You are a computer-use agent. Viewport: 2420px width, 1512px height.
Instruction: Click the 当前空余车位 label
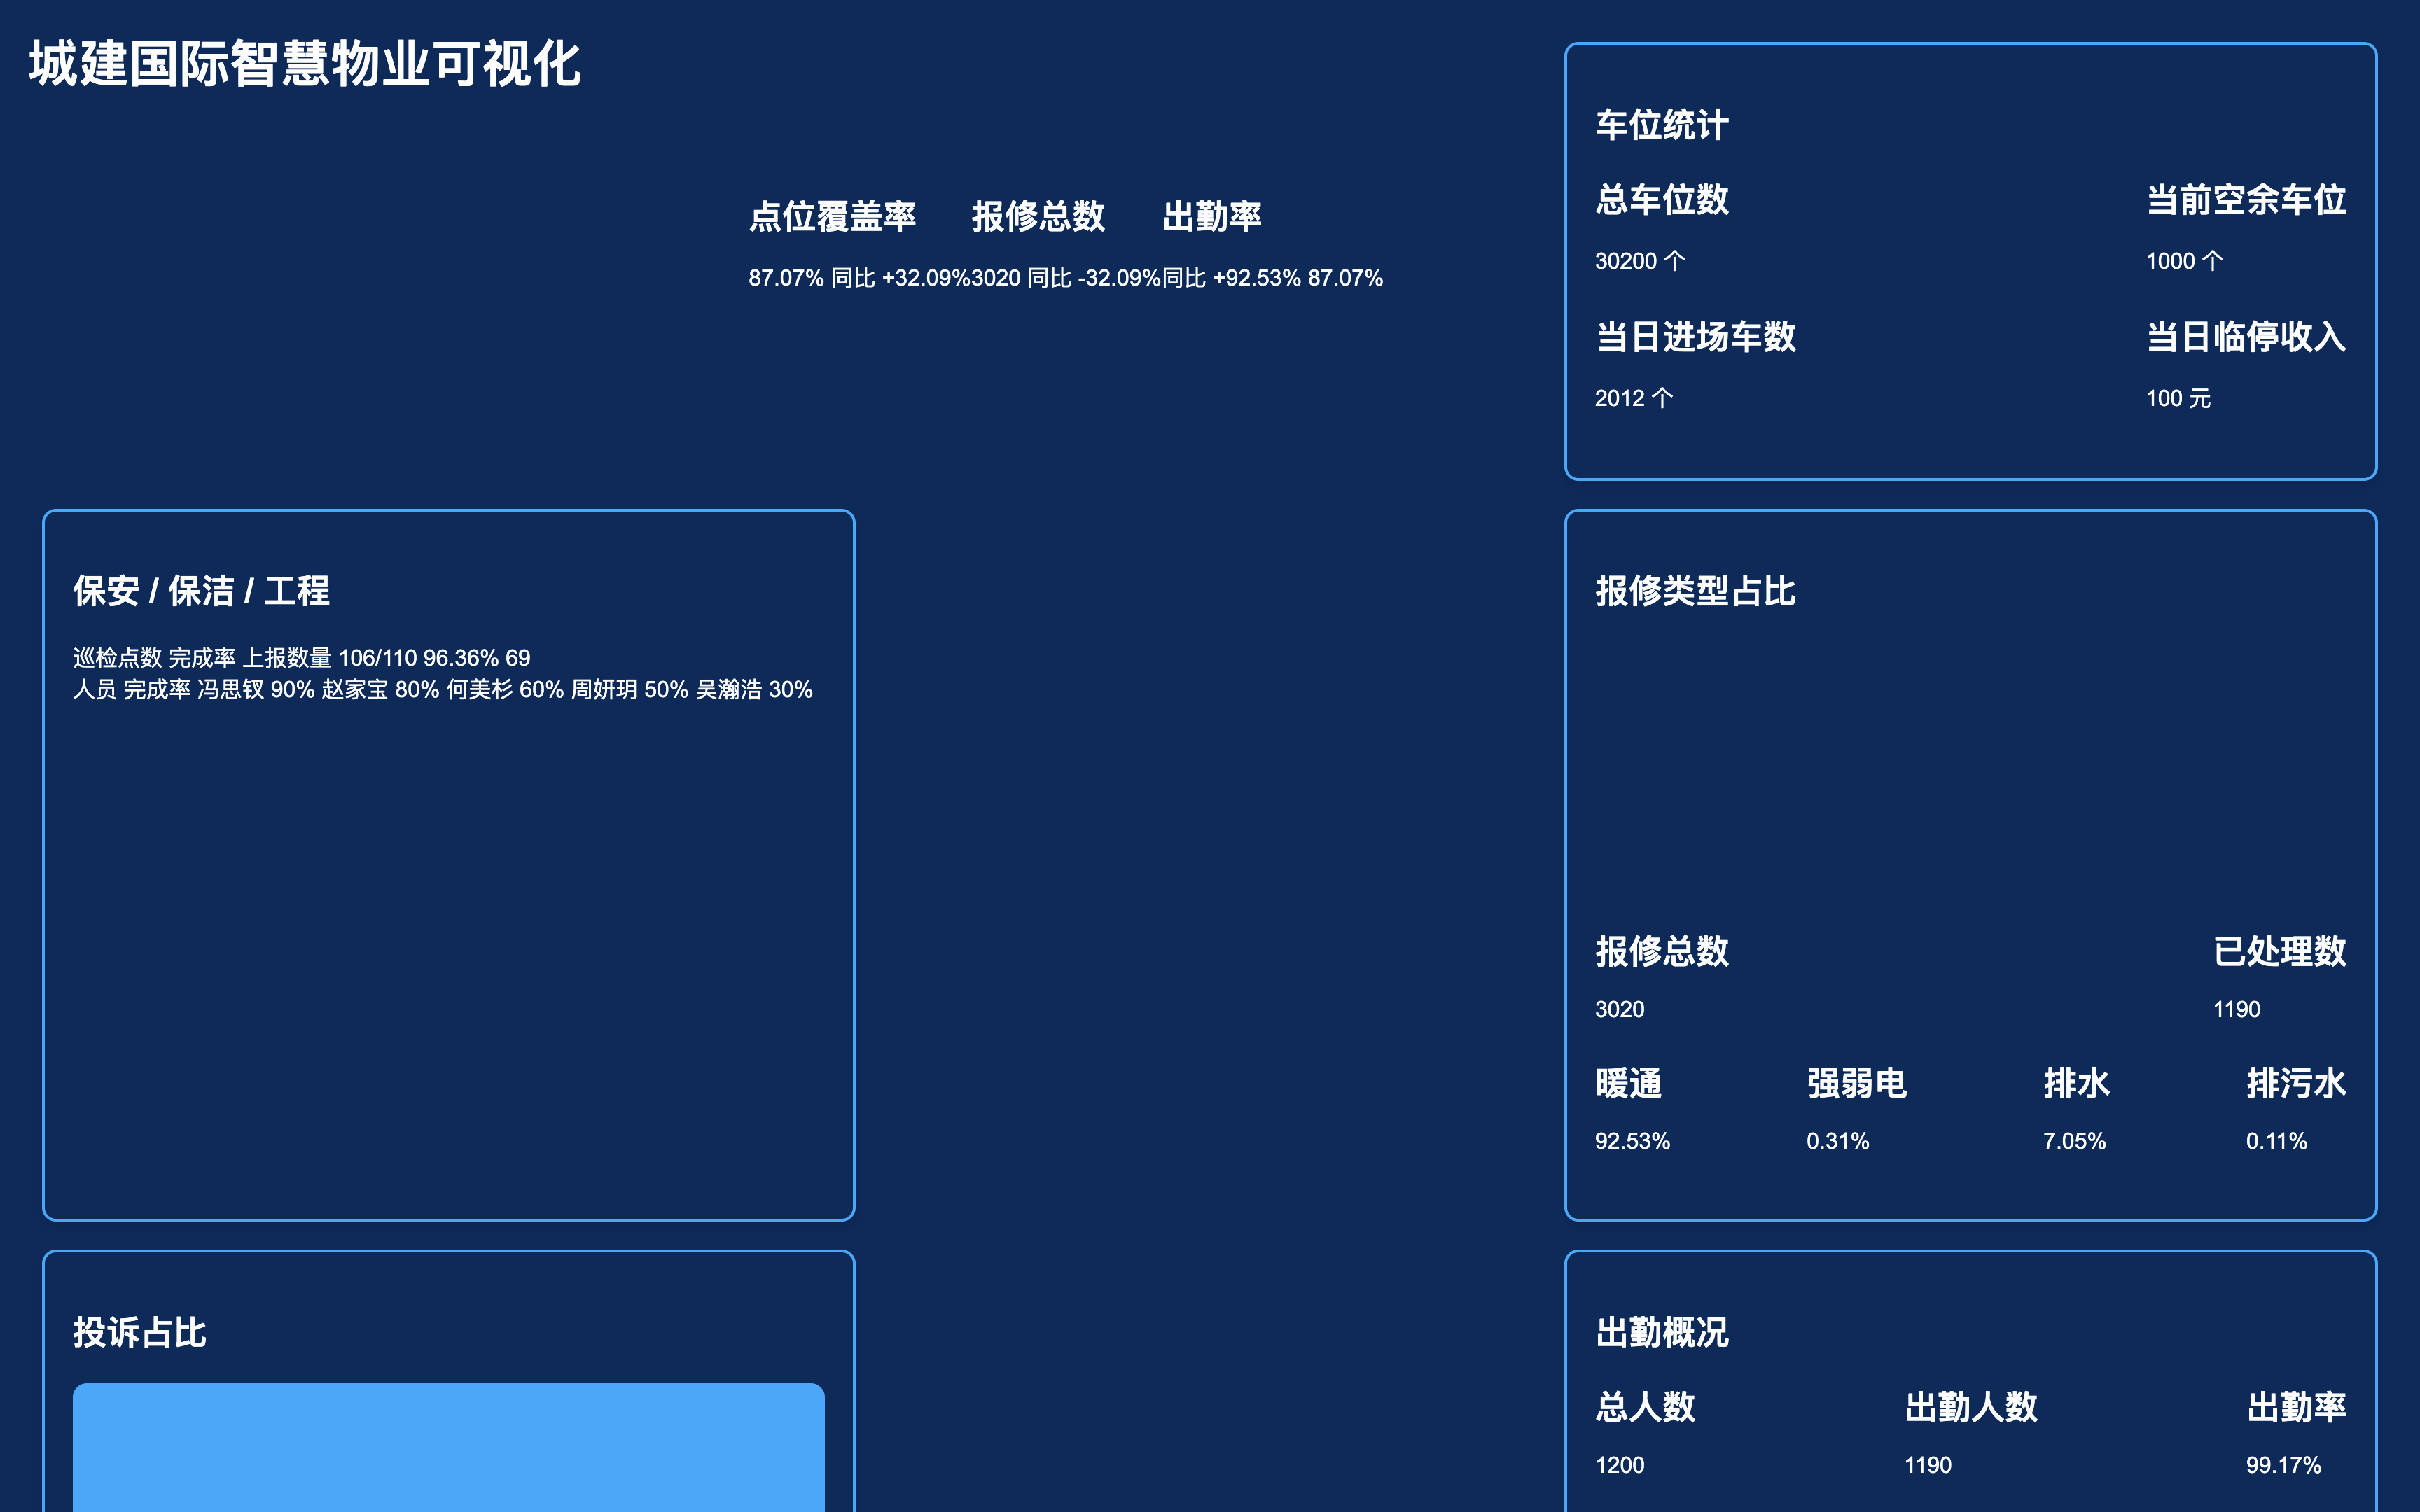click(x=2245, y=200)
